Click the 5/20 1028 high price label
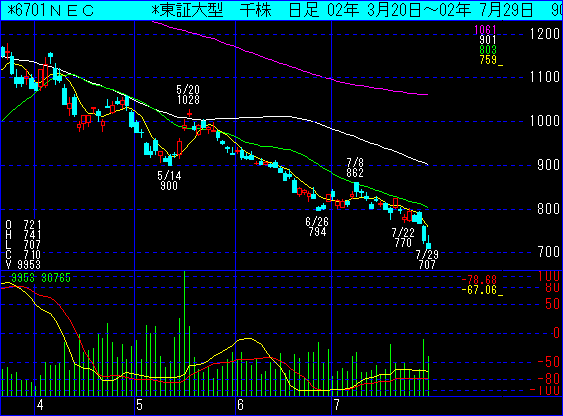 point(188,94)
